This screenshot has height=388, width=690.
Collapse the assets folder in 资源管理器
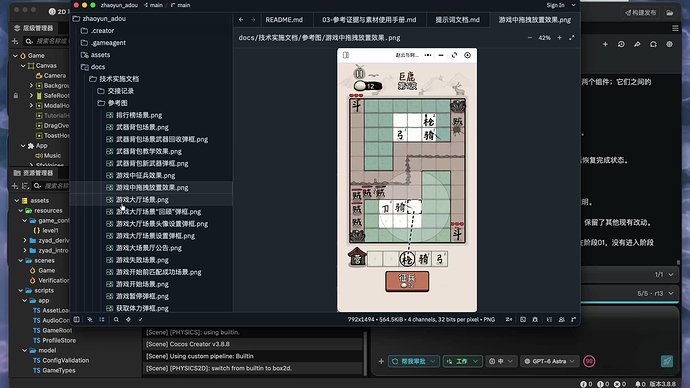point(17,200)
